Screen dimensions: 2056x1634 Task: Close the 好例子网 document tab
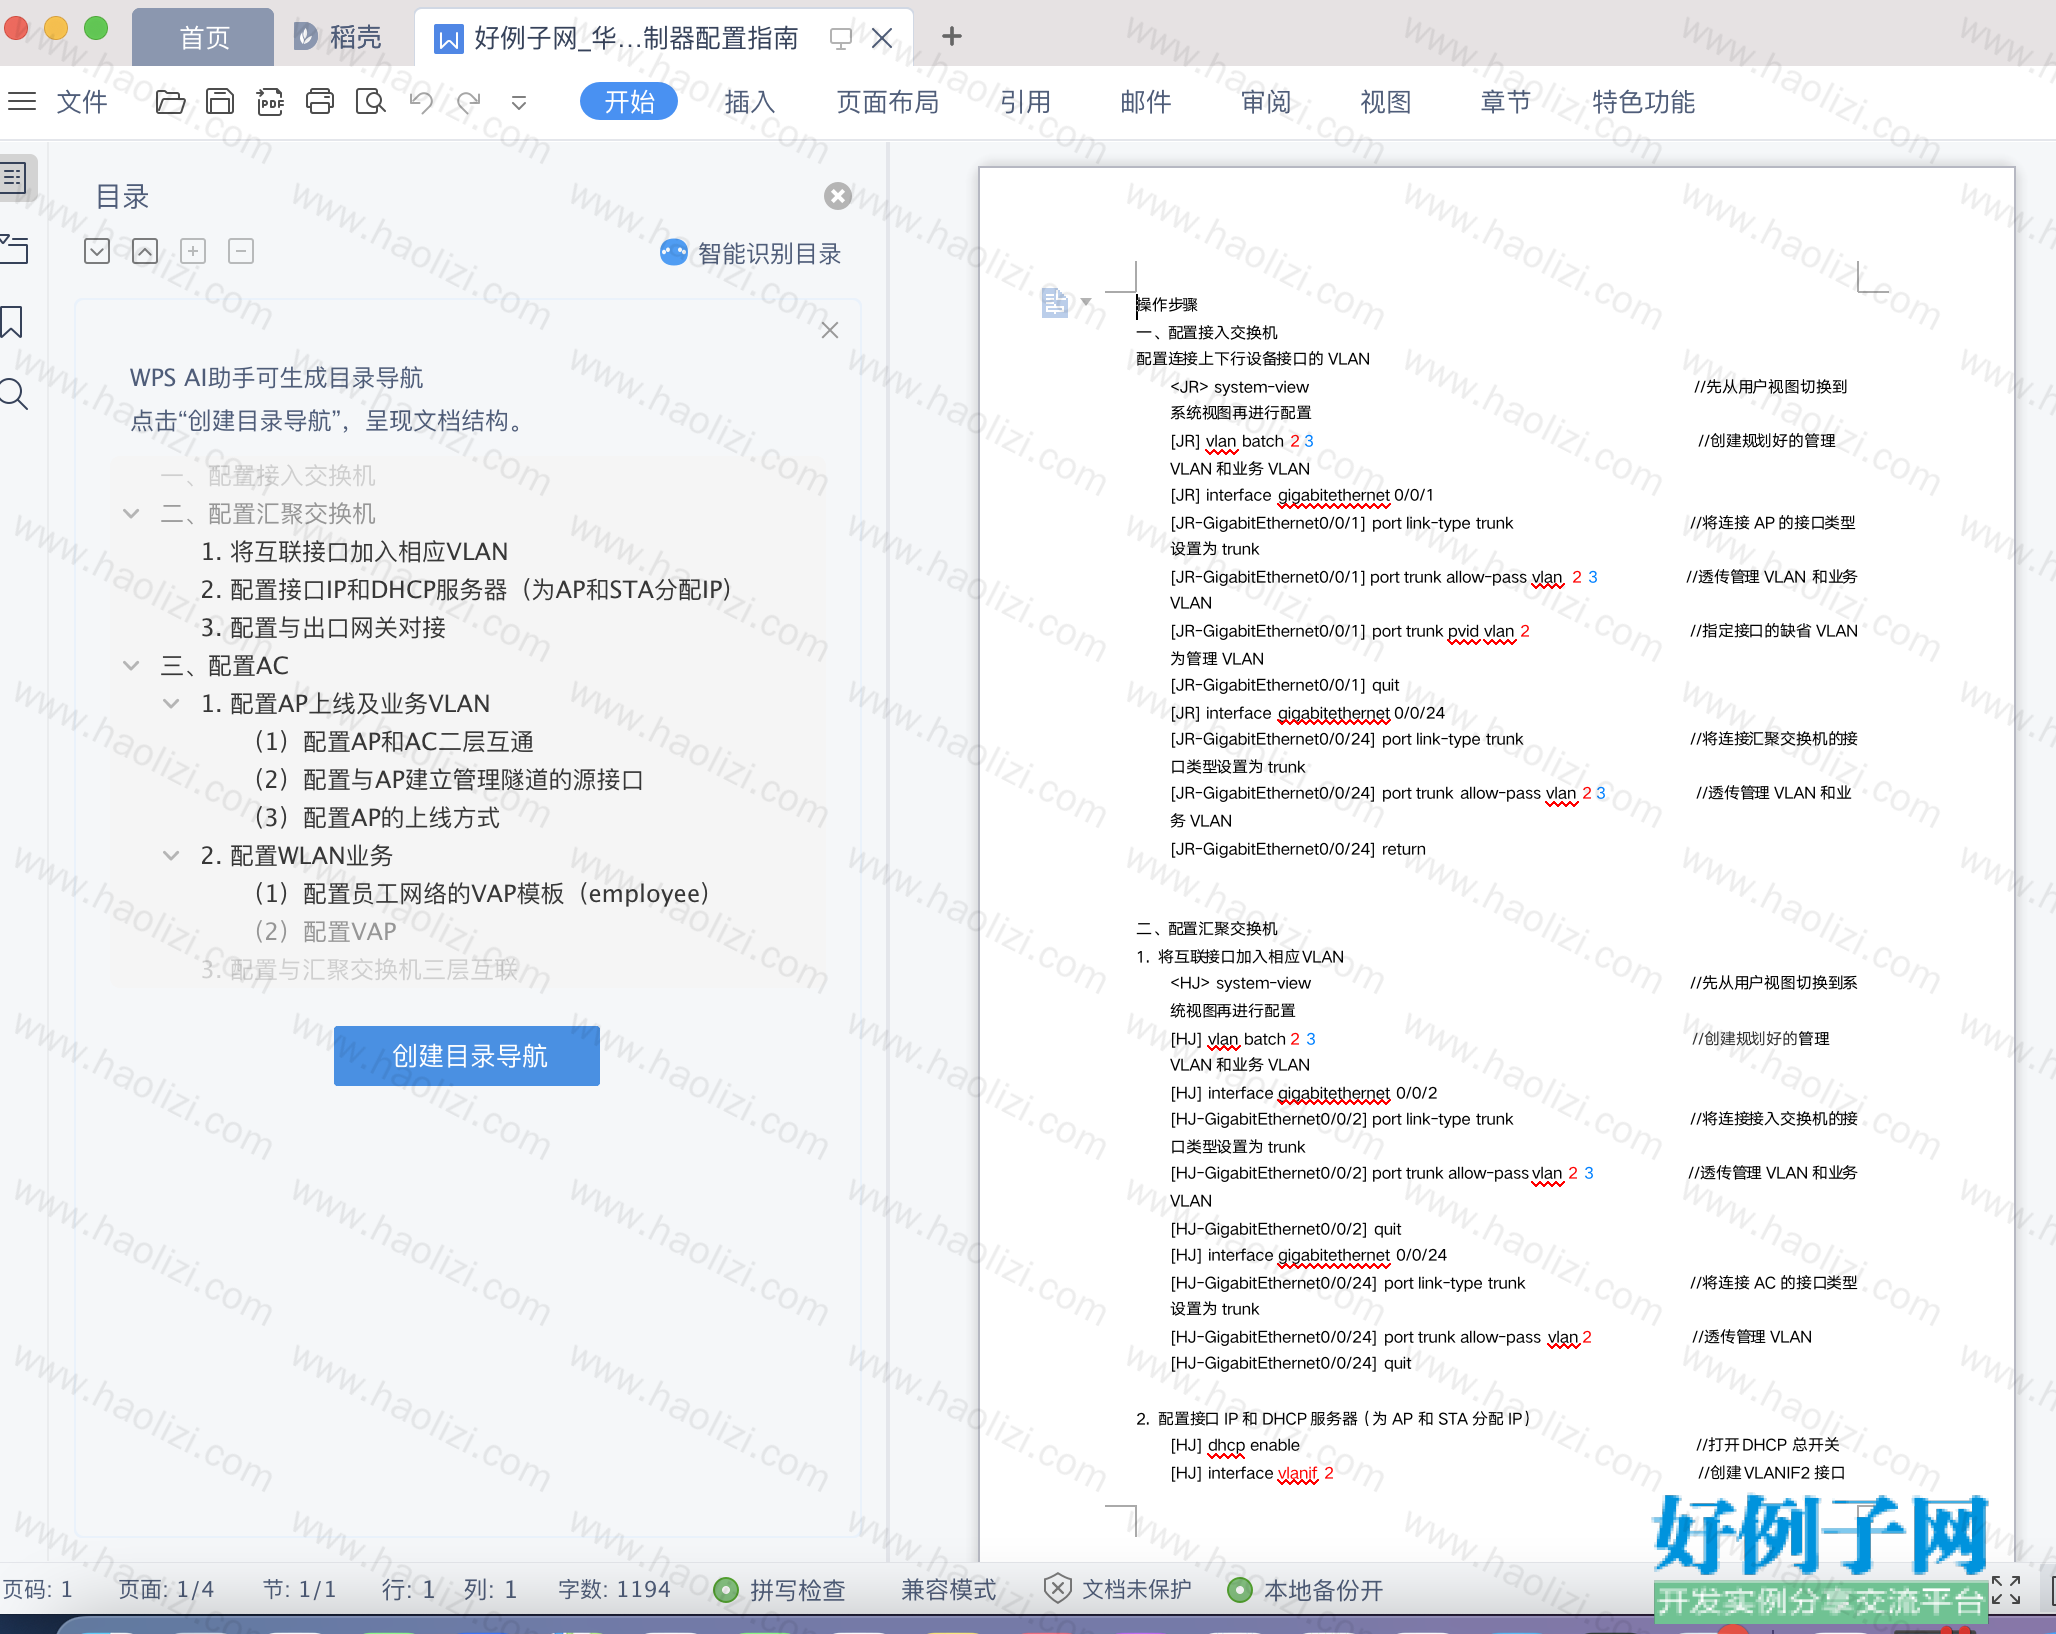click(881, 39)
